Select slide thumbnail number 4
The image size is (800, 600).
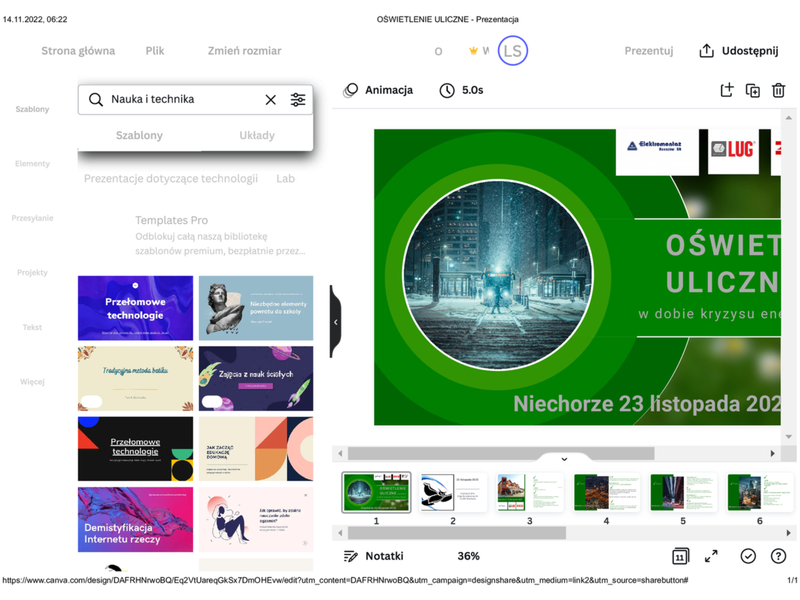(x=606, y=493)
